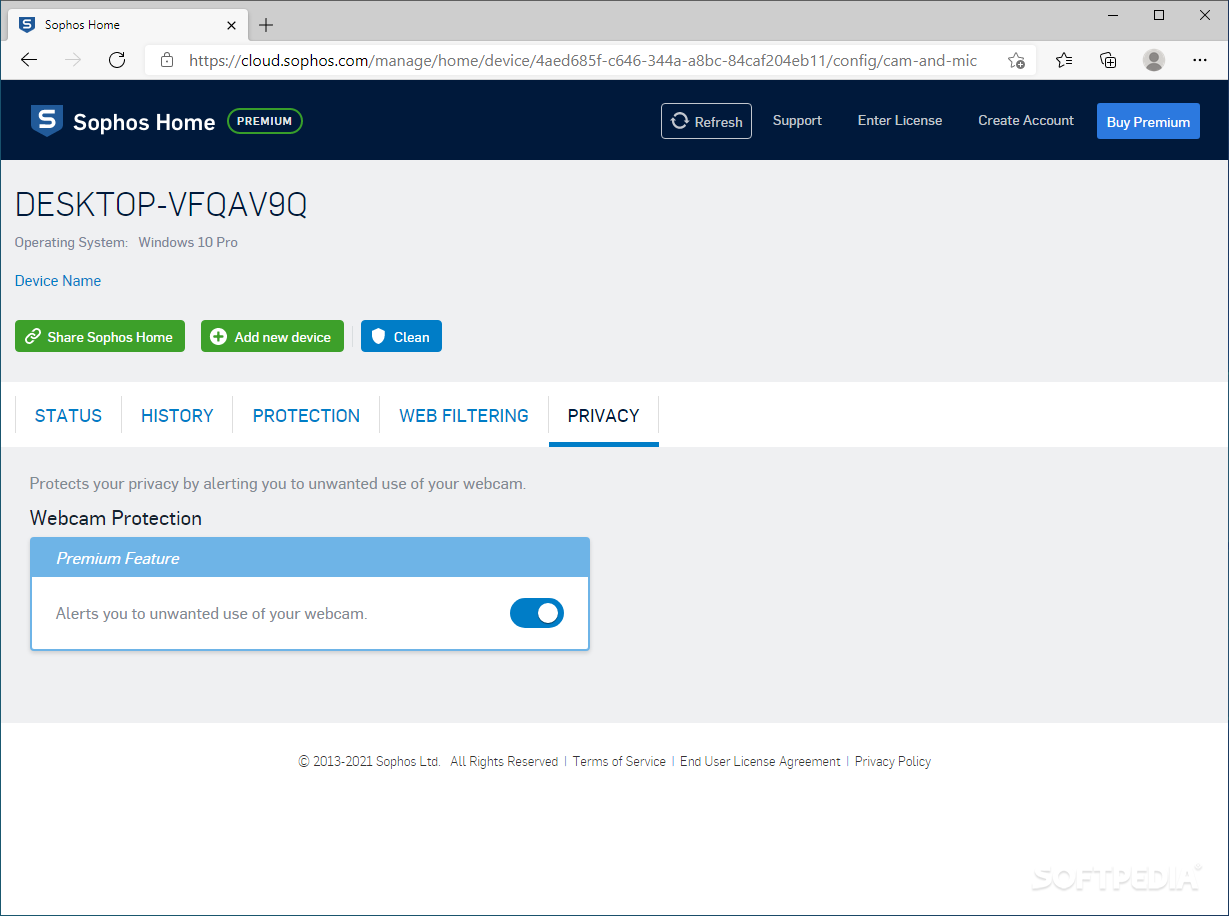Open the End User License Agreement link

click(760, 761)
